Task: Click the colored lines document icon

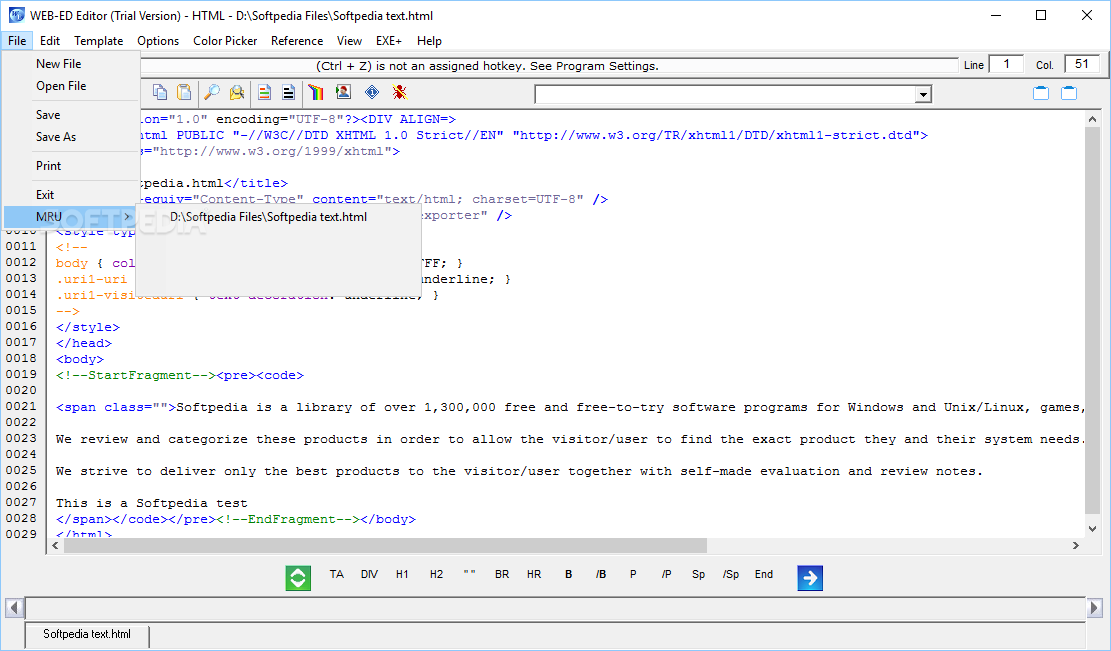Action: tap(264, 92)
